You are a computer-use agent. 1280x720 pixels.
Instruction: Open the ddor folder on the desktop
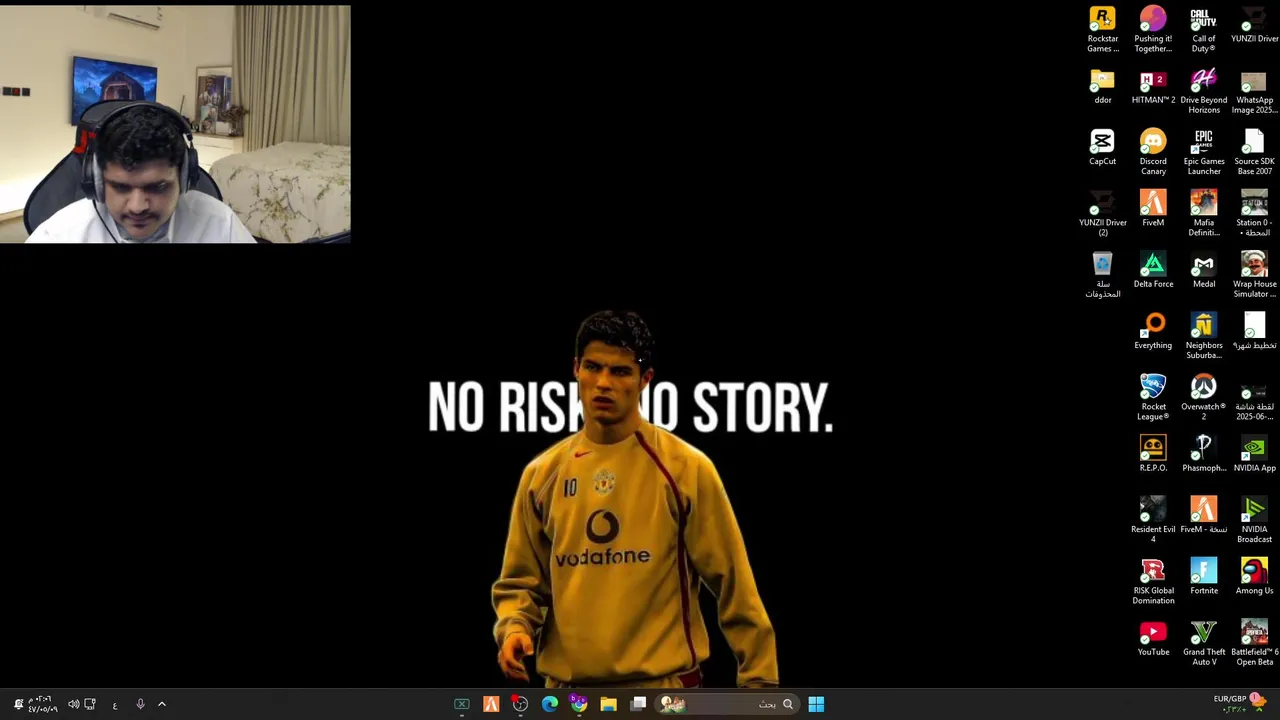click(1102, 87)
